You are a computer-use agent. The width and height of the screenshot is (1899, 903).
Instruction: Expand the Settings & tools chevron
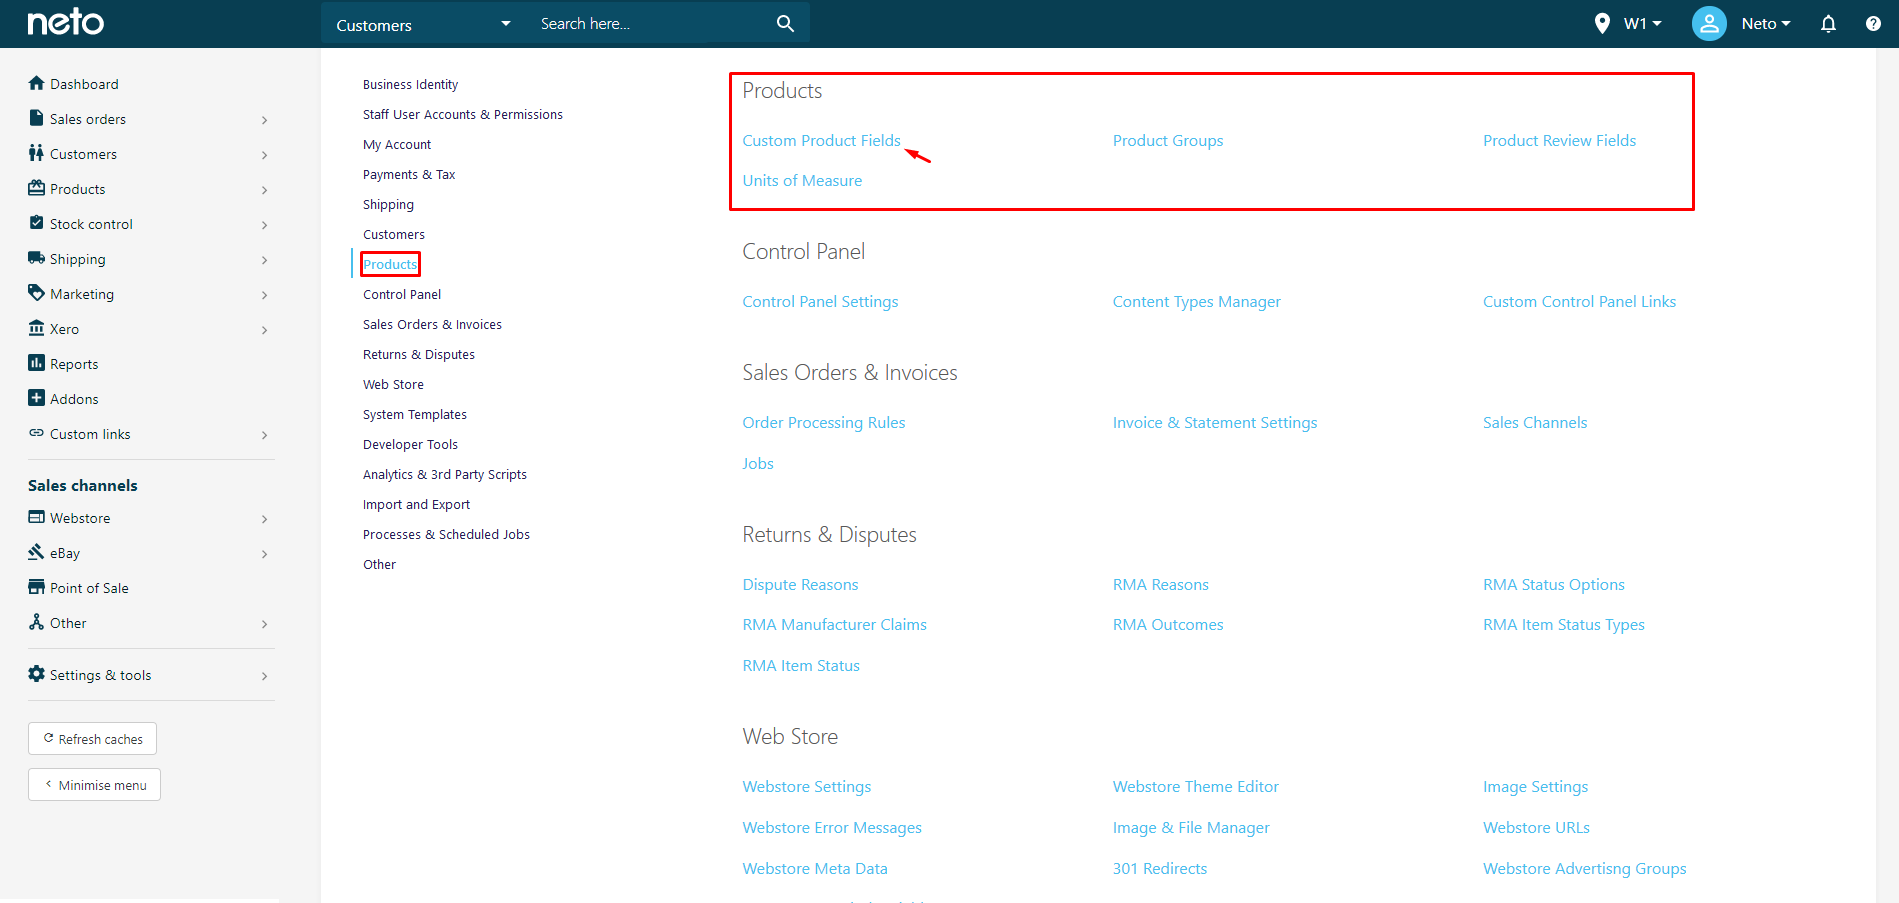[x=264, y=676]
